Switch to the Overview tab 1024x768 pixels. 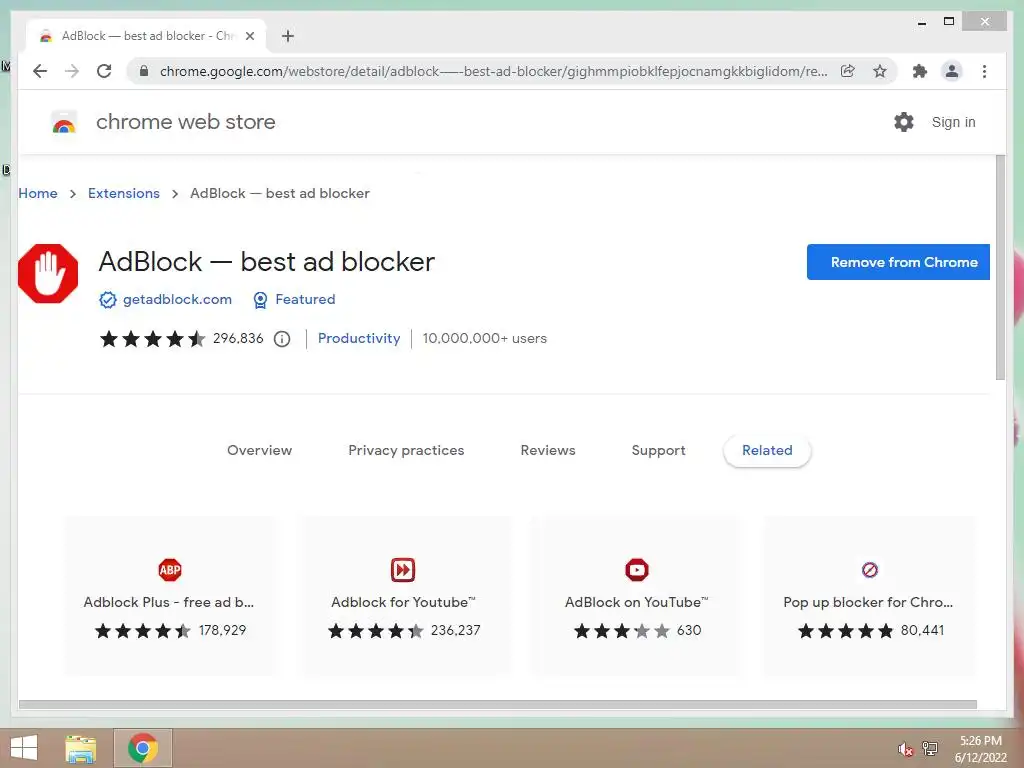pos(259,451)
